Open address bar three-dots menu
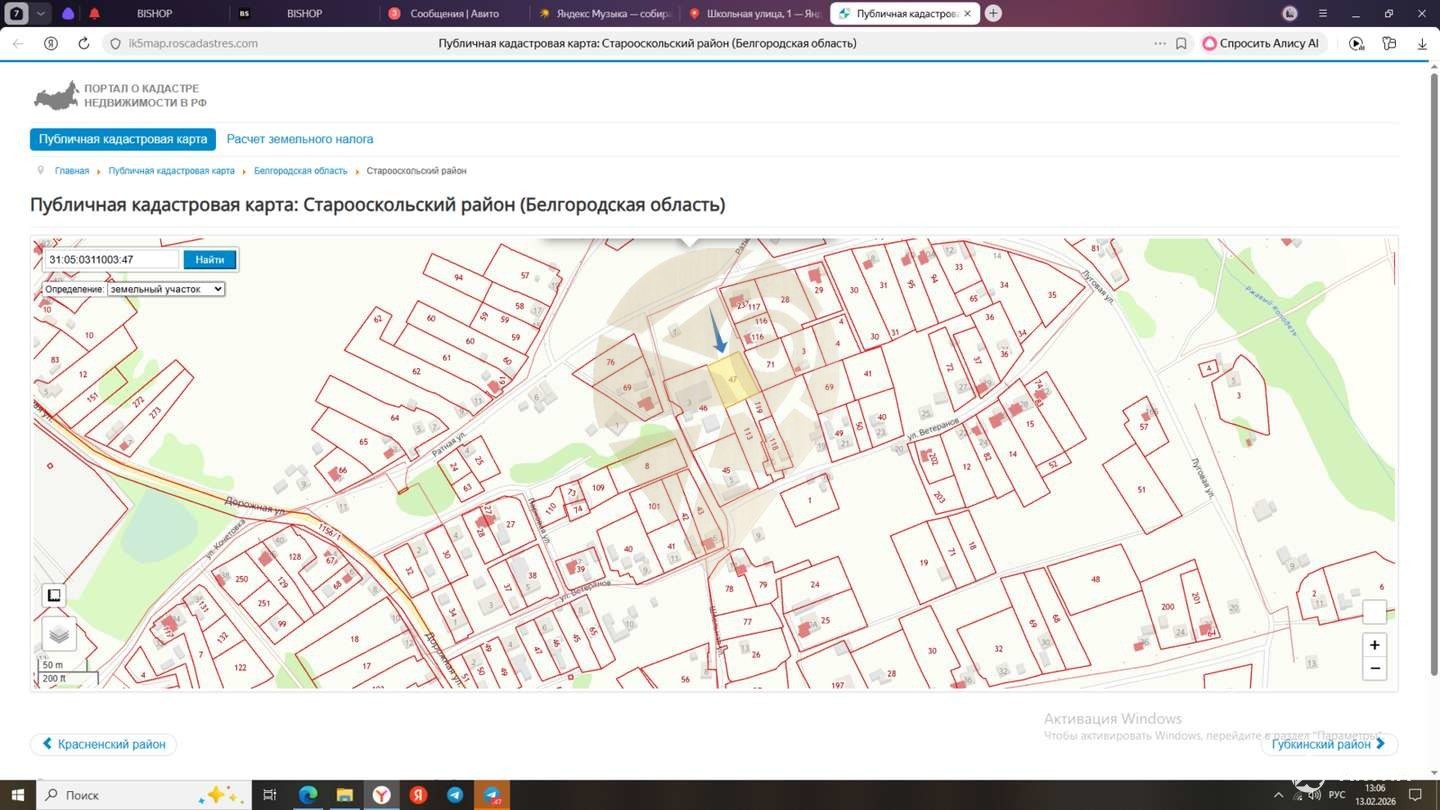 [1160, 44]
